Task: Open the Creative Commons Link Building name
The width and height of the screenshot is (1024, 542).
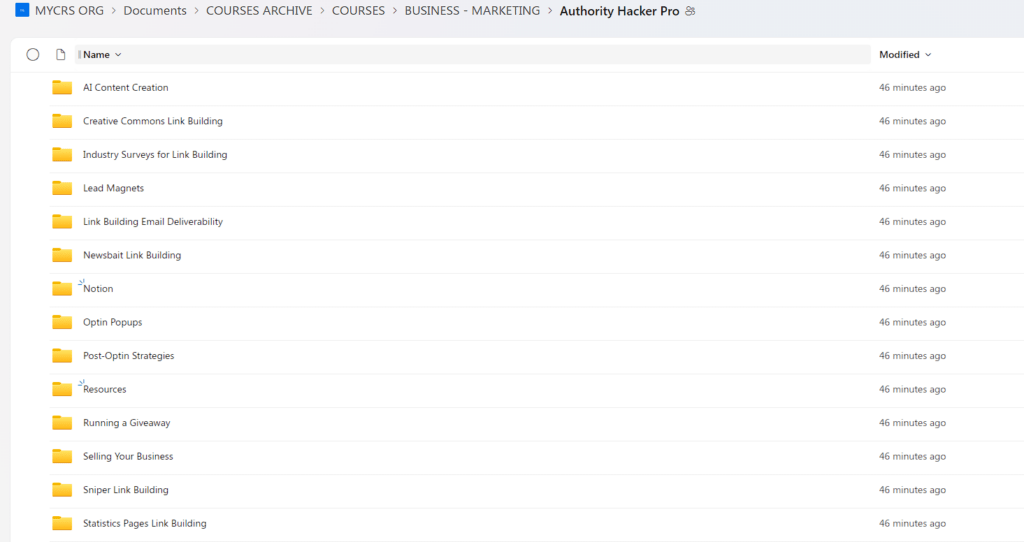Action: click(153, 121)
